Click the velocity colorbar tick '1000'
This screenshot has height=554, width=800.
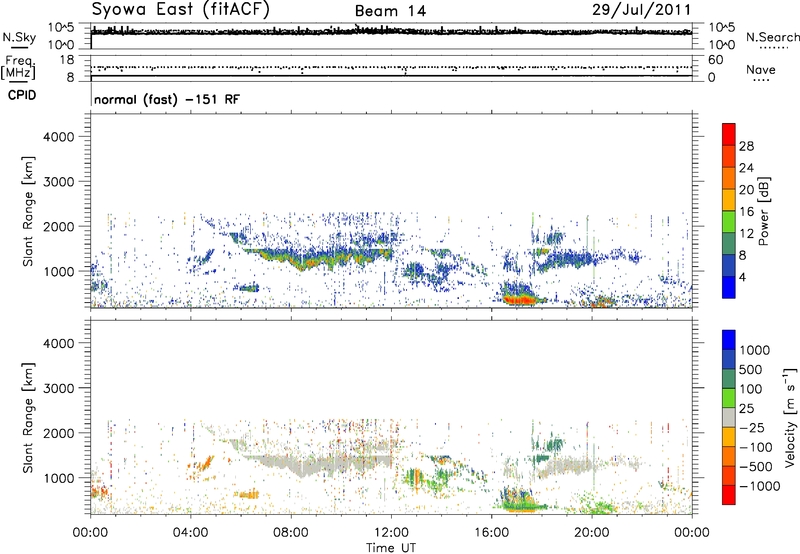pyautogui.click(x=755, y=350)
